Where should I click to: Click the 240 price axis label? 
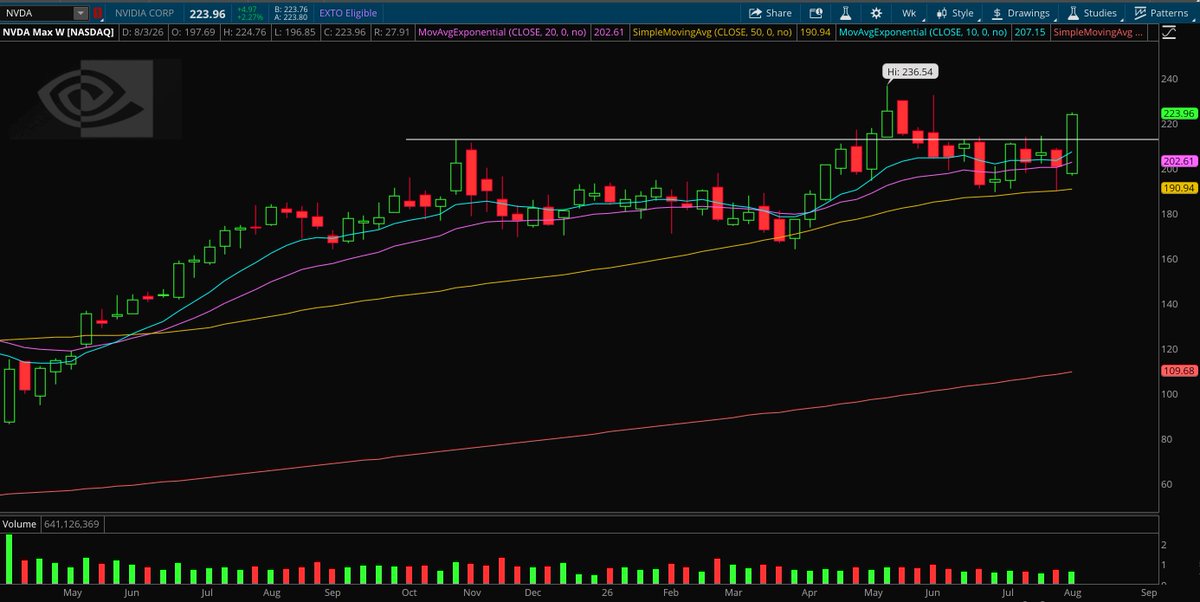(x=1171, y=79)
